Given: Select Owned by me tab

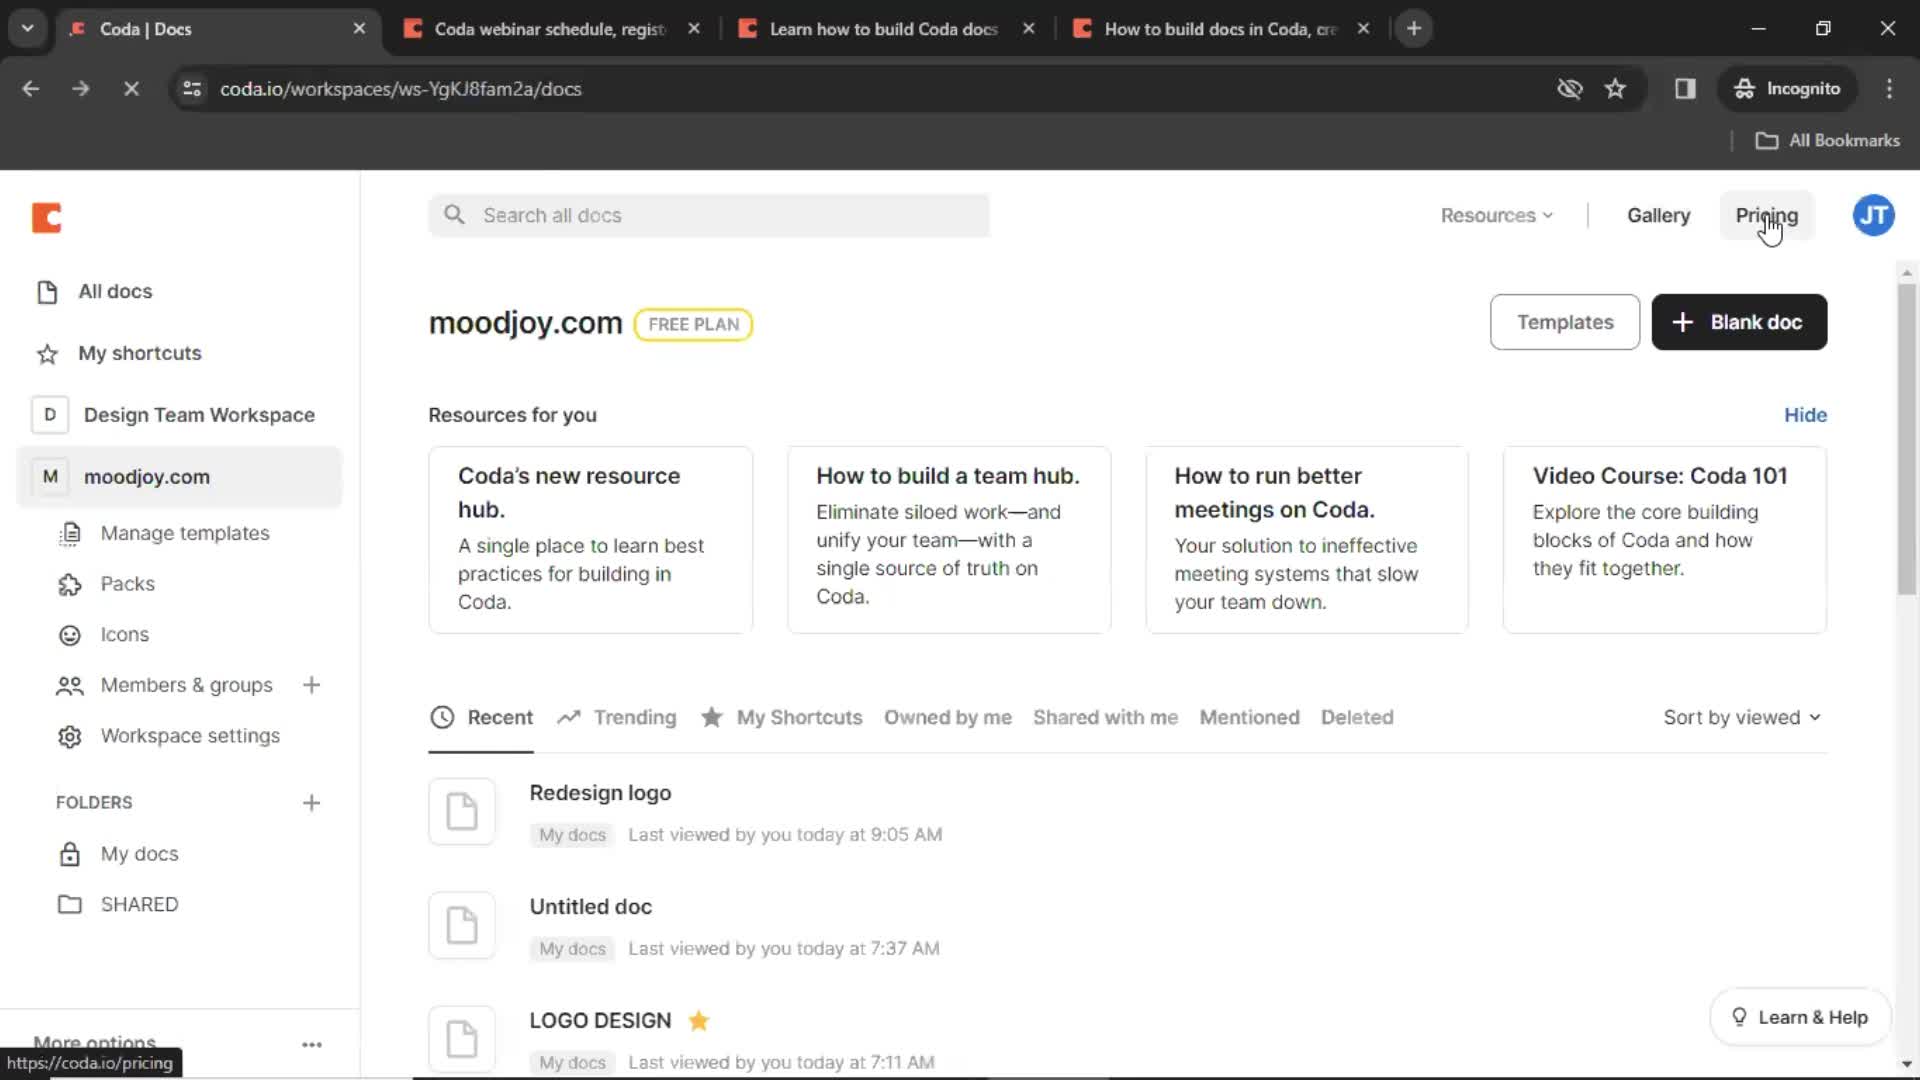Looking at the screenshot, I should pyautogui.click(x=947, y=716).
